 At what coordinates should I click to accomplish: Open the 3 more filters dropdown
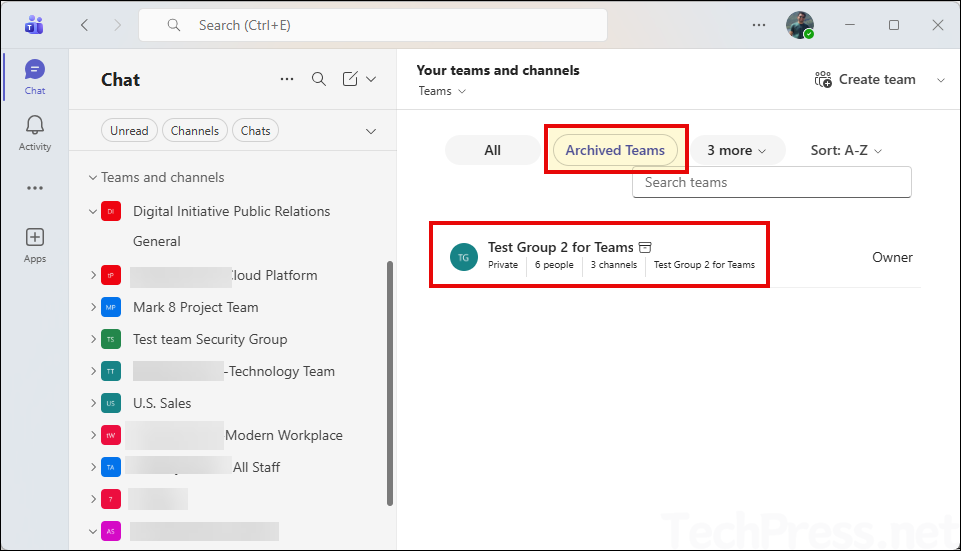[x=737, y=150]
